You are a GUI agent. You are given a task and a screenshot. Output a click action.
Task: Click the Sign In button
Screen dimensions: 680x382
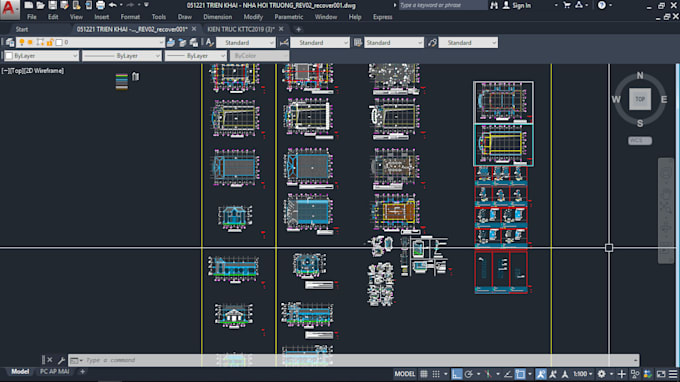click(517, 5)
